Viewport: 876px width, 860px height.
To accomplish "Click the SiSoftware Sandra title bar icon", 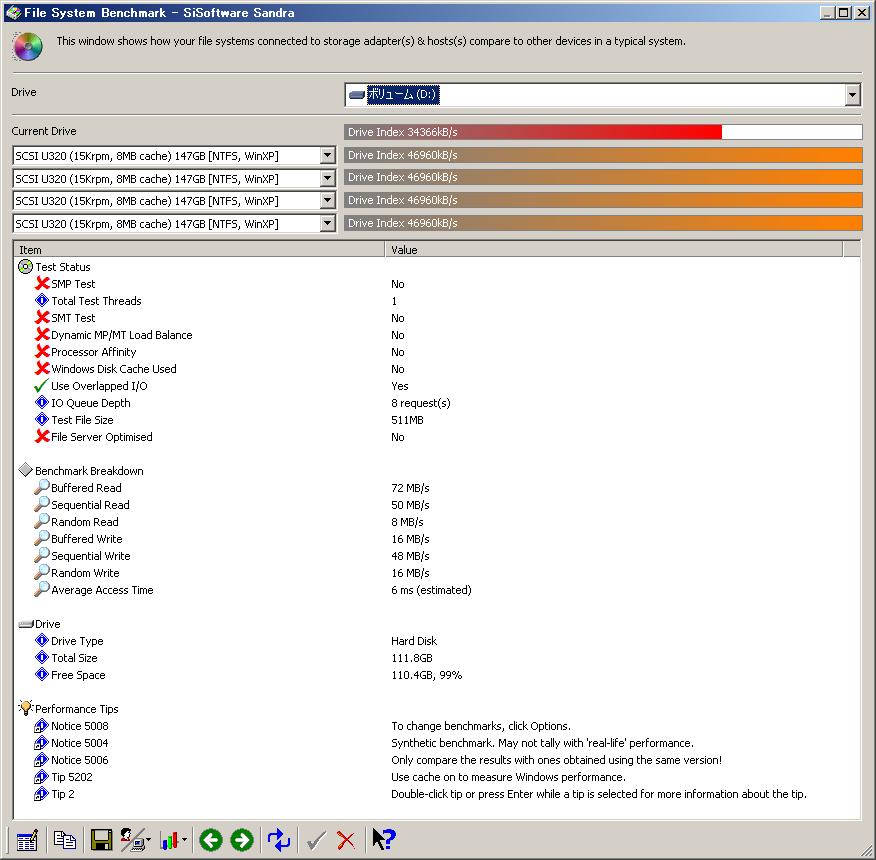I will pos(13,12).
